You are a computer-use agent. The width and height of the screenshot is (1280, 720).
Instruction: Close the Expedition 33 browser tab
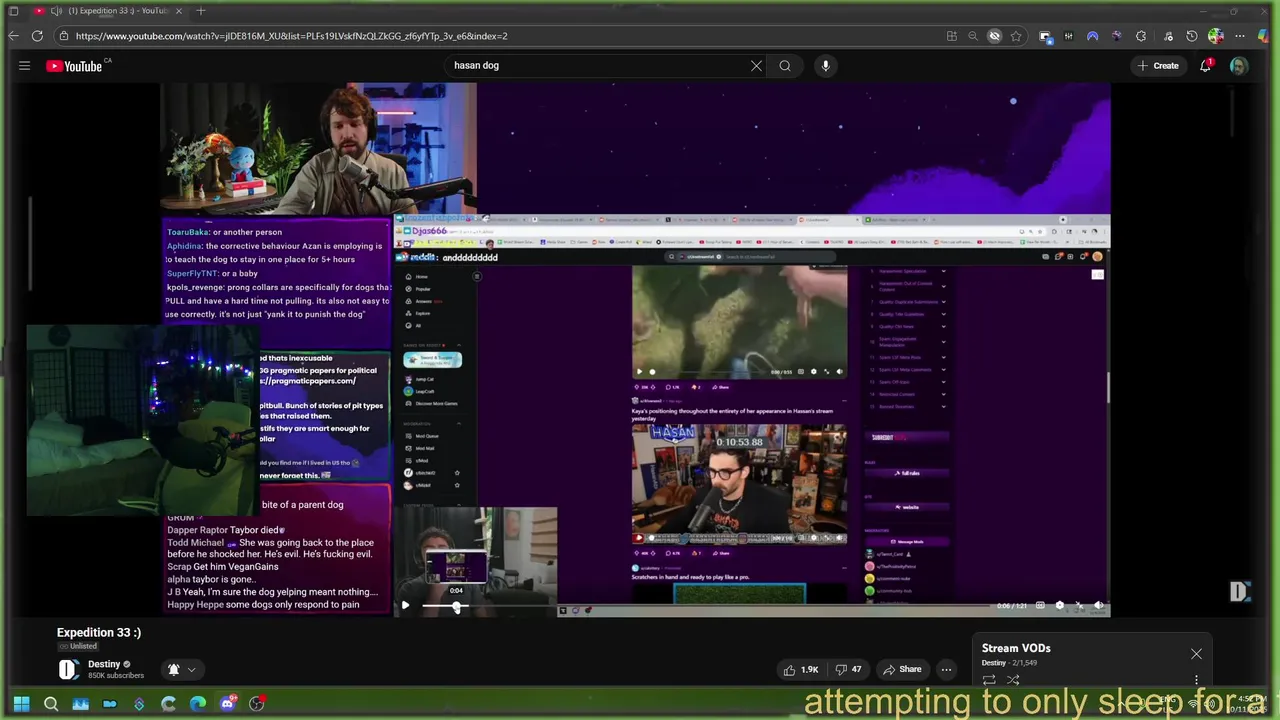click(x=179, y=11)
